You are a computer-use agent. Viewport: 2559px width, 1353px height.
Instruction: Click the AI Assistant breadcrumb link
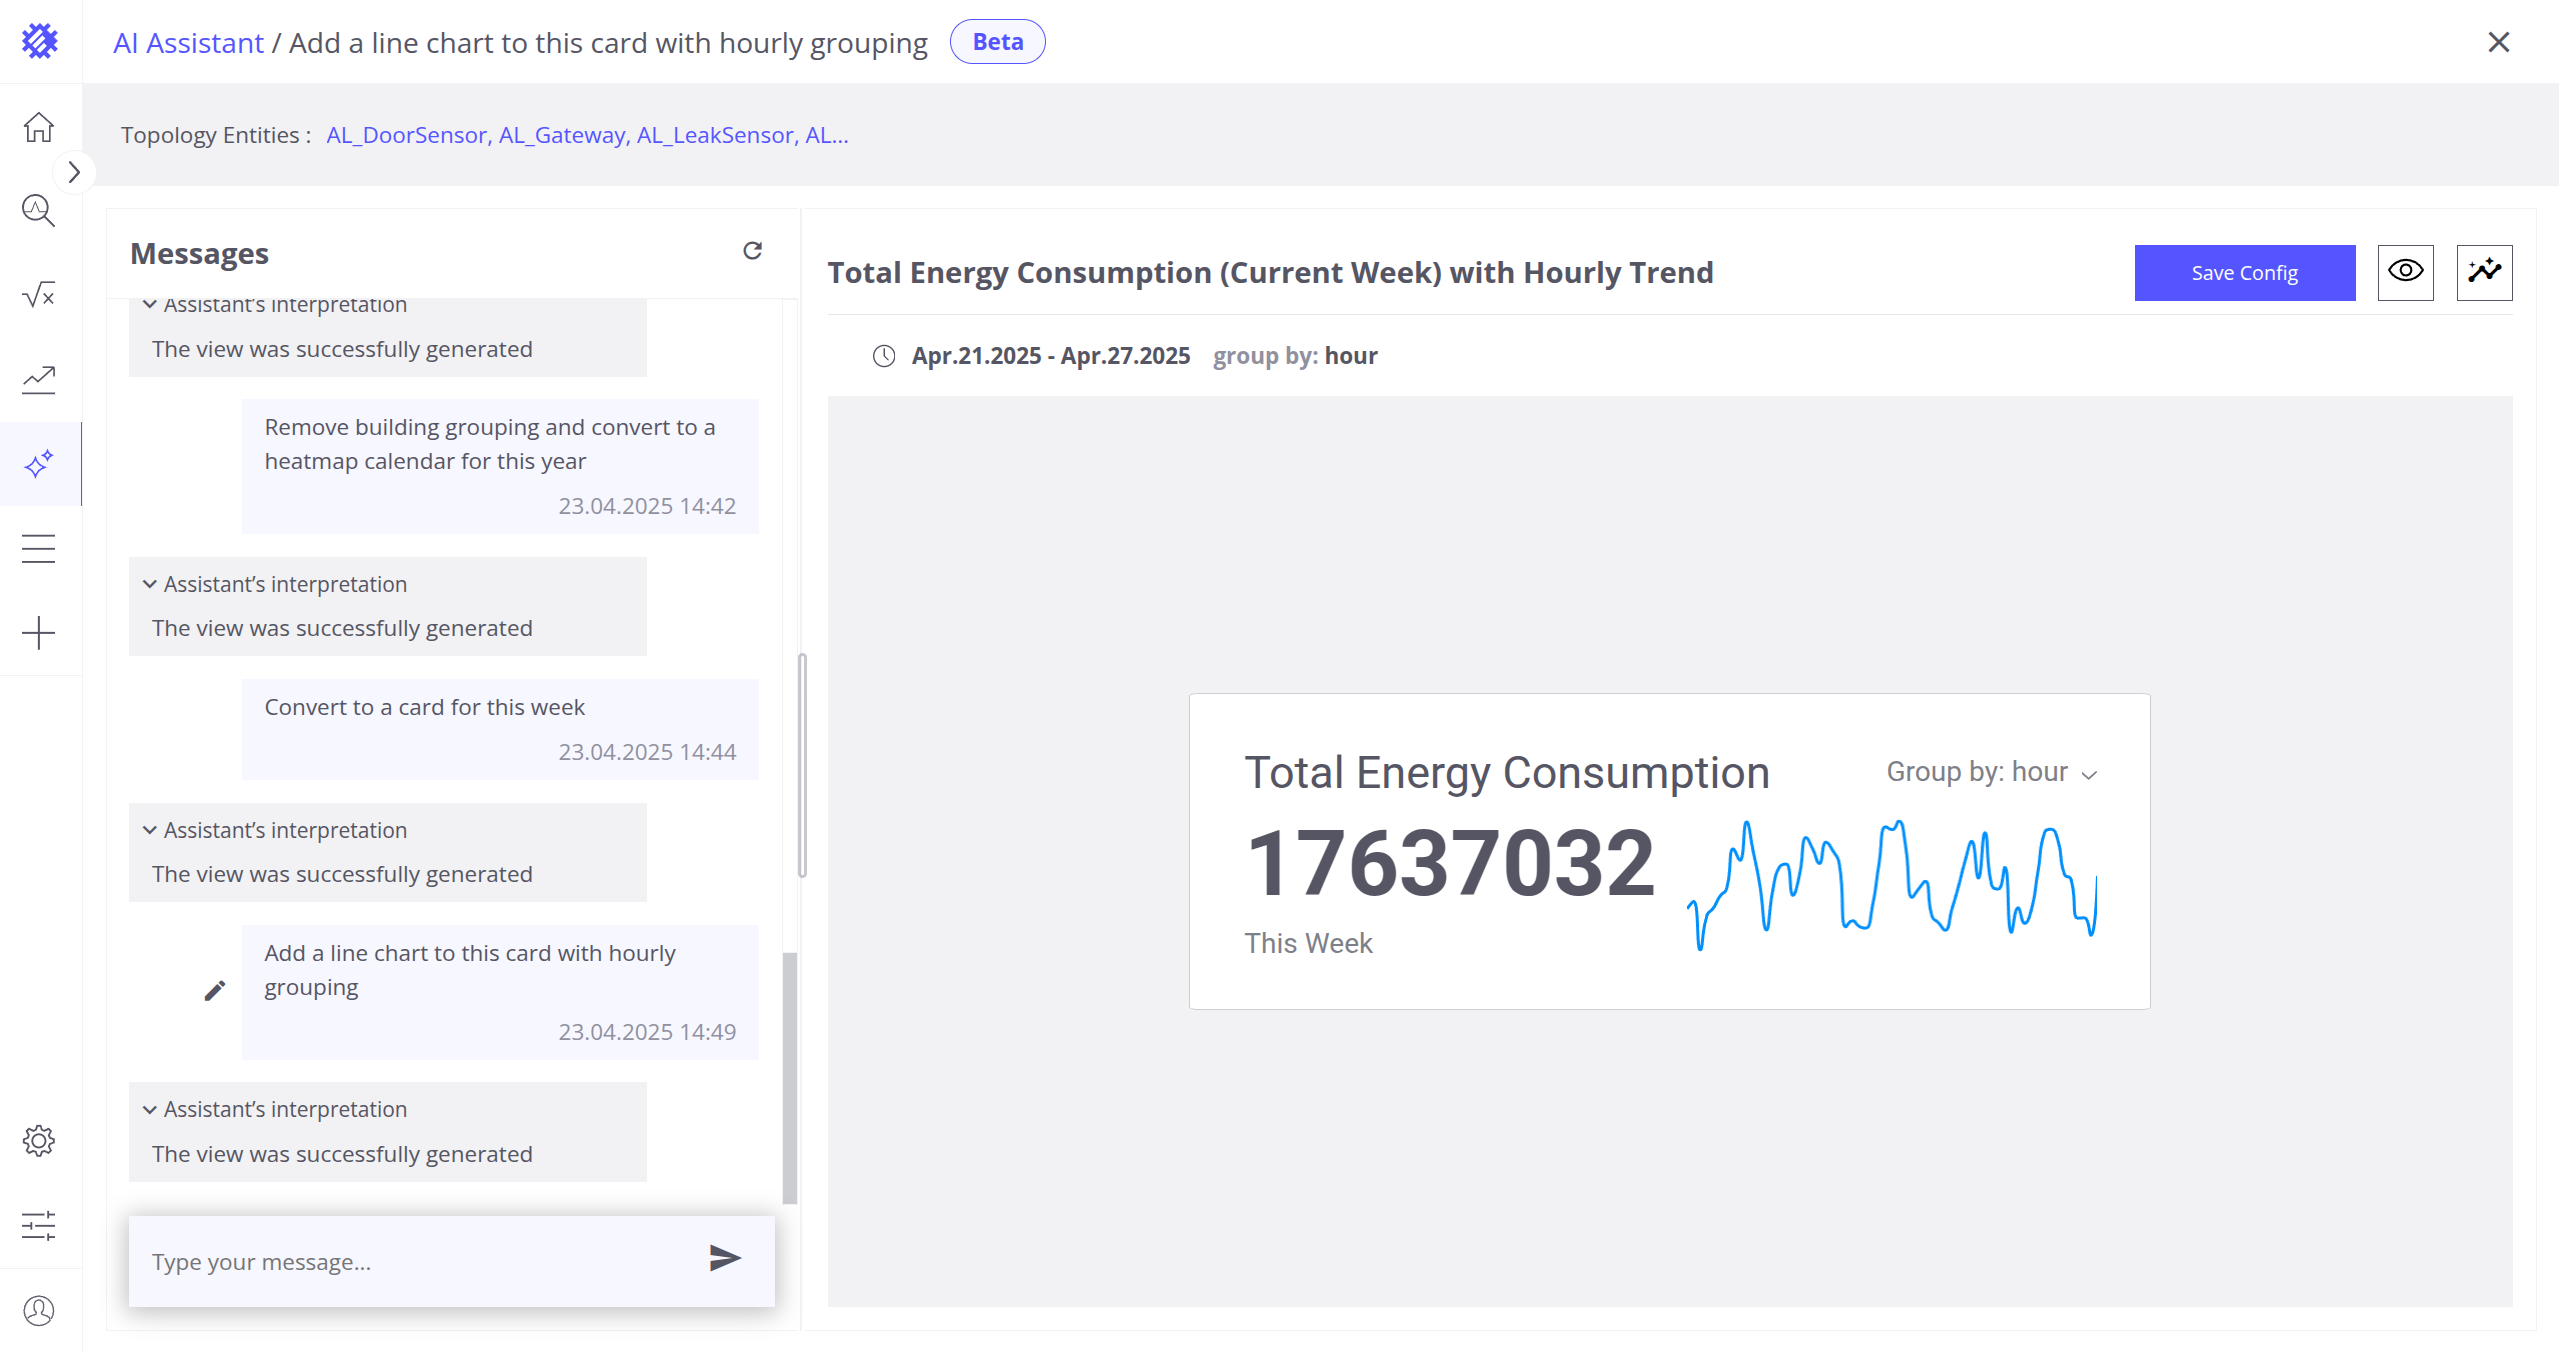tap(188, 43)
